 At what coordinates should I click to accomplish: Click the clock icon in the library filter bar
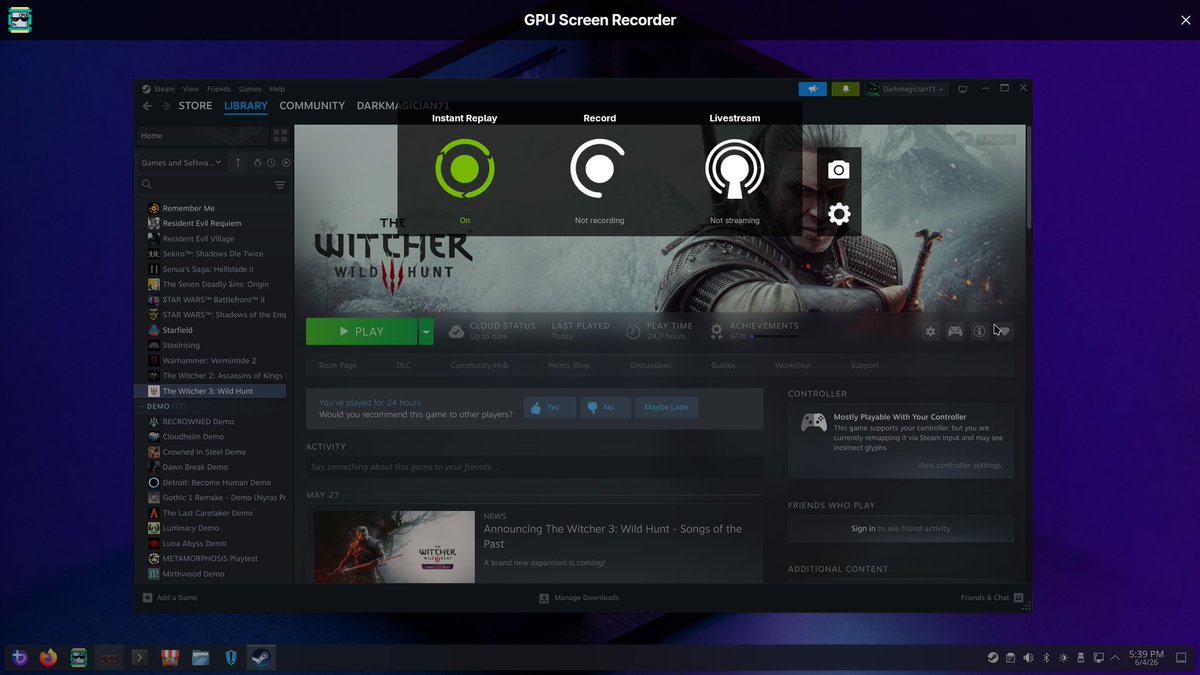271,162
